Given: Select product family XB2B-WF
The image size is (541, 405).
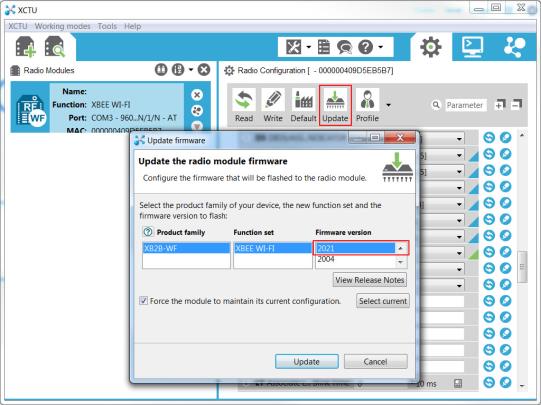Looking at the screenshot, I should 186,248.
